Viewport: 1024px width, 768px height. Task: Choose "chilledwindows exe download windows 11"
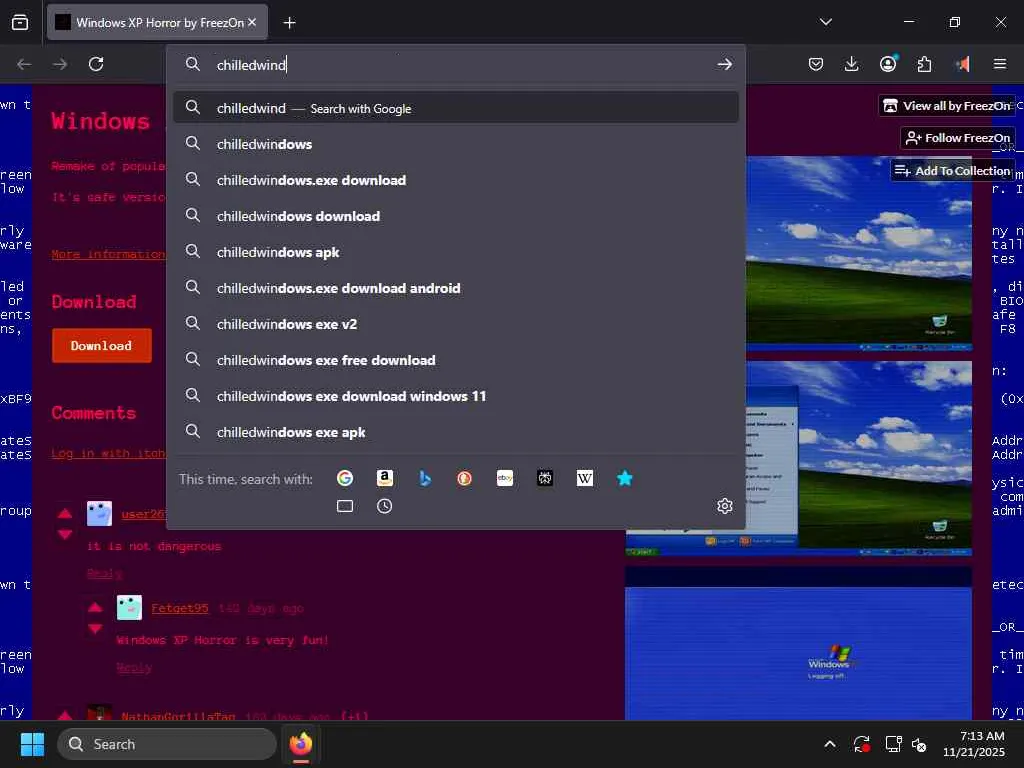point(456,396)
